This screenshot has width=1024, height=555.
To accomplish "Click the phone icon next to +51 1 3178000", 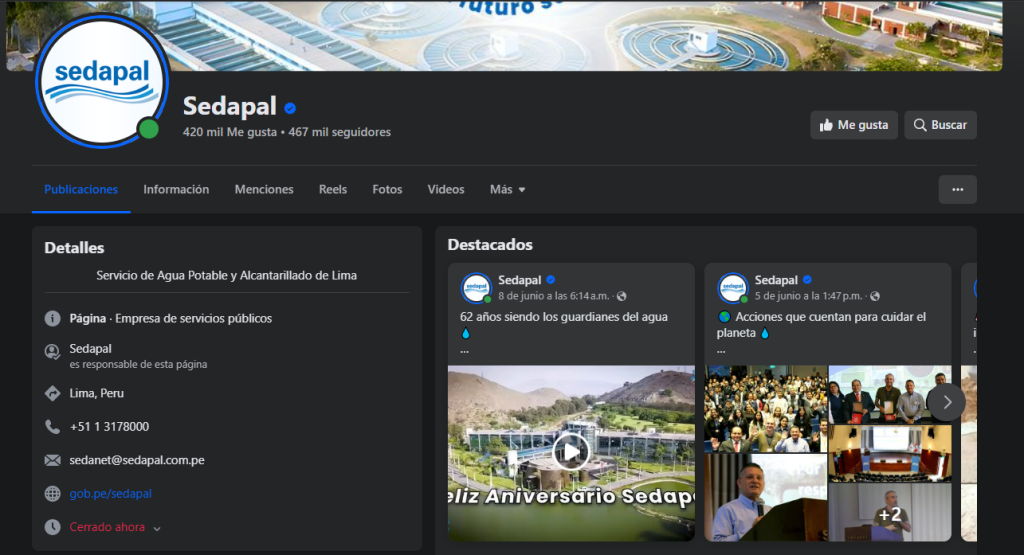I will 53,426.
